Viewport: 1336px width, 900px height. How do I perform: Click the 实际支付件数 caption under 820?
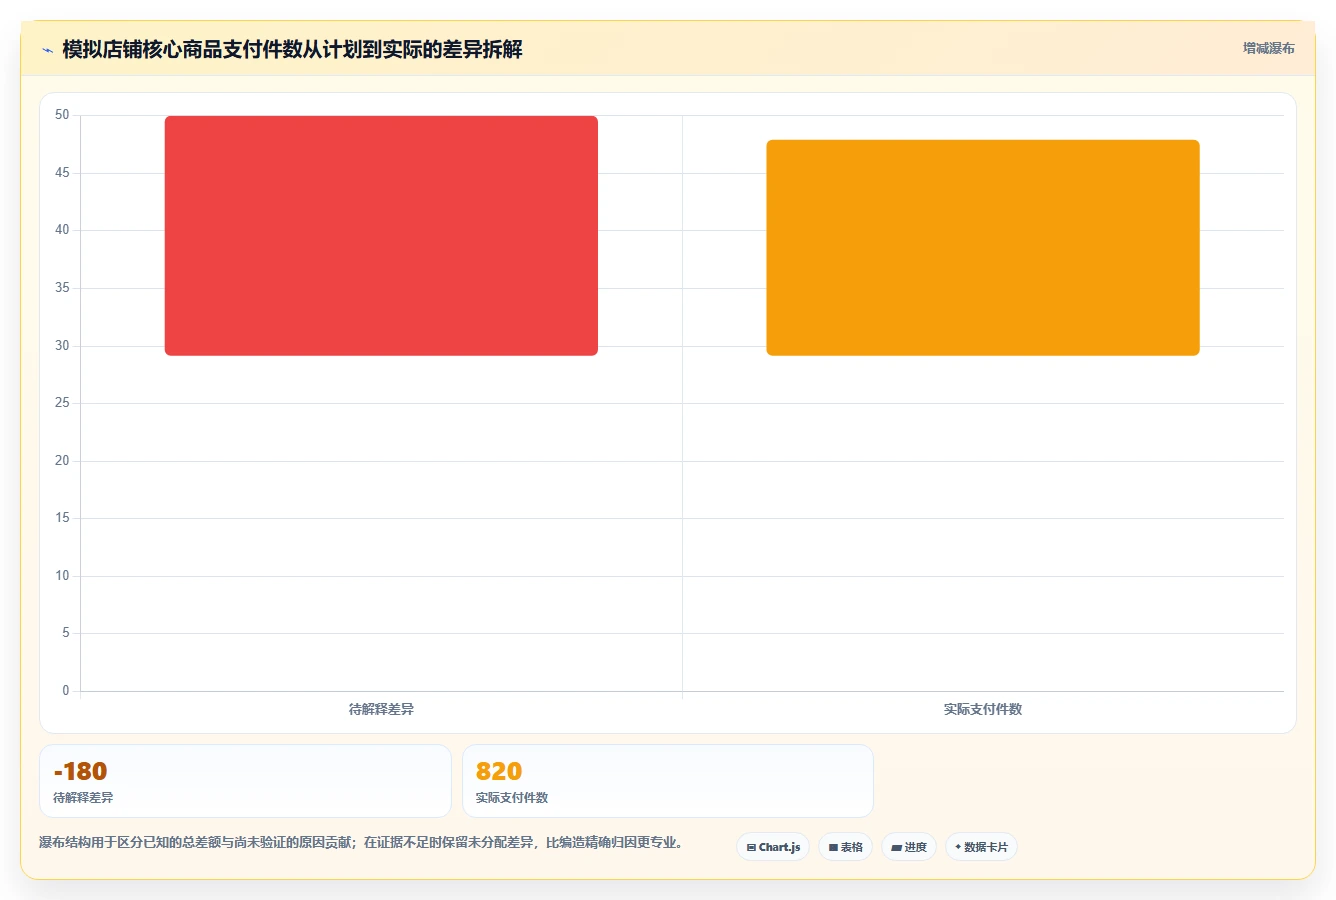pos(512,798)
